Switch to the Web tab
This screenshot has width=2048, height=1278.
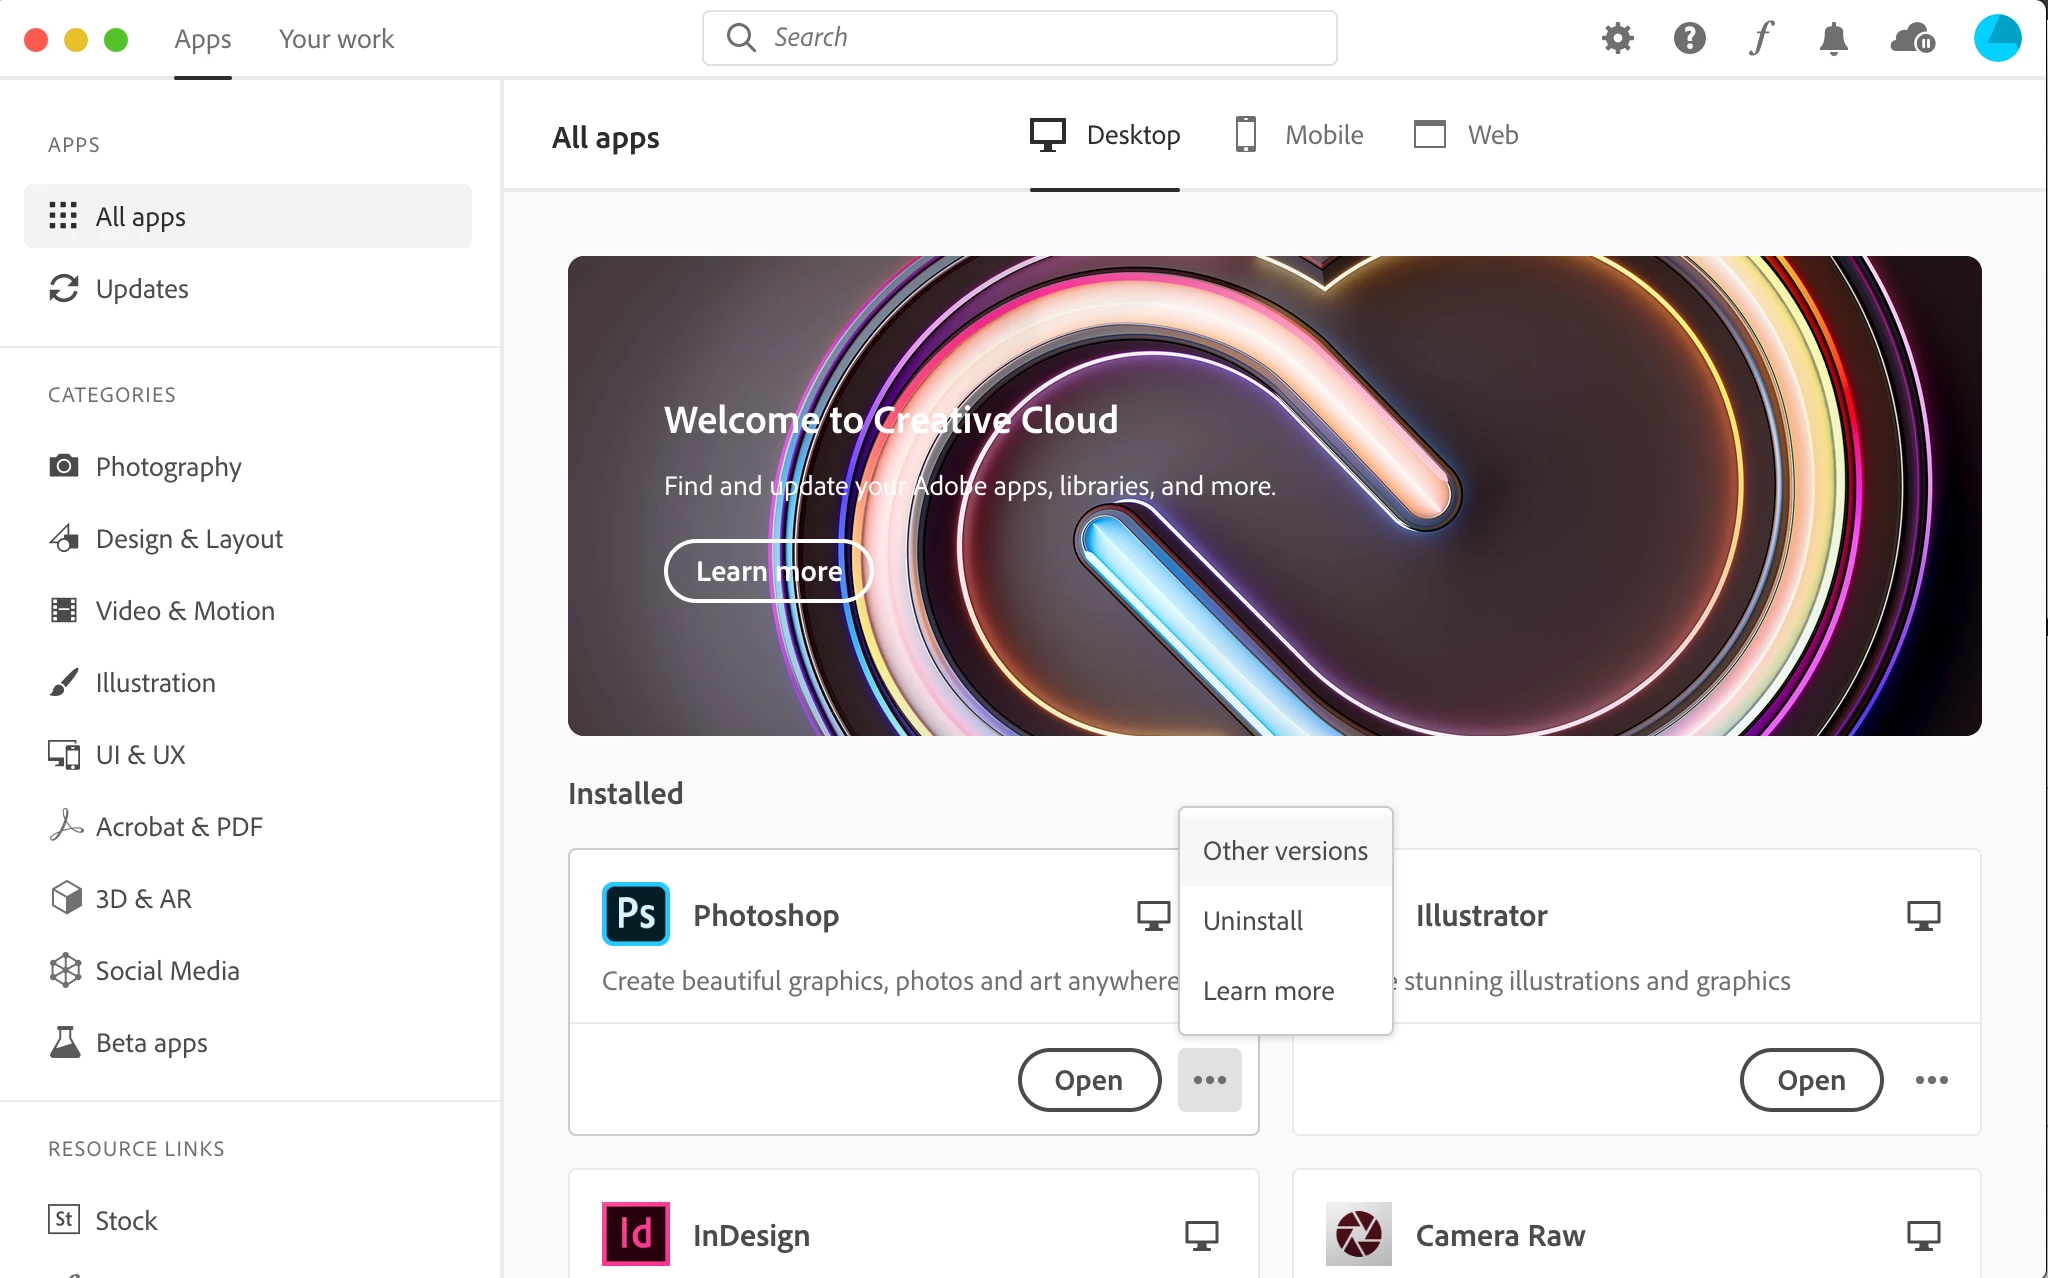[x=1466, y=135]
